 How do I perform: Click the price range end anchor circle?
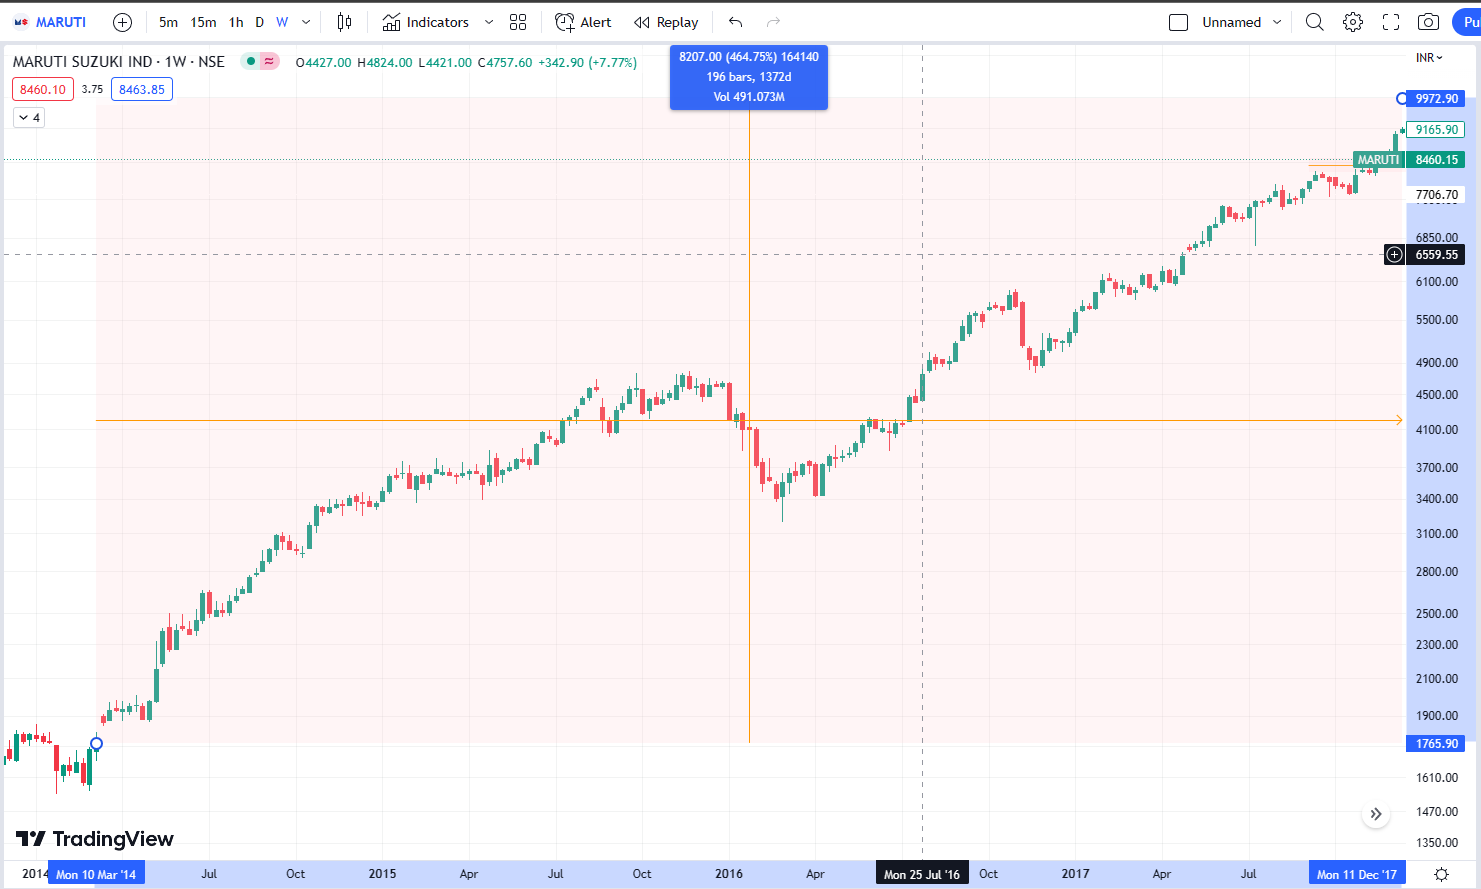point(1401,98)
